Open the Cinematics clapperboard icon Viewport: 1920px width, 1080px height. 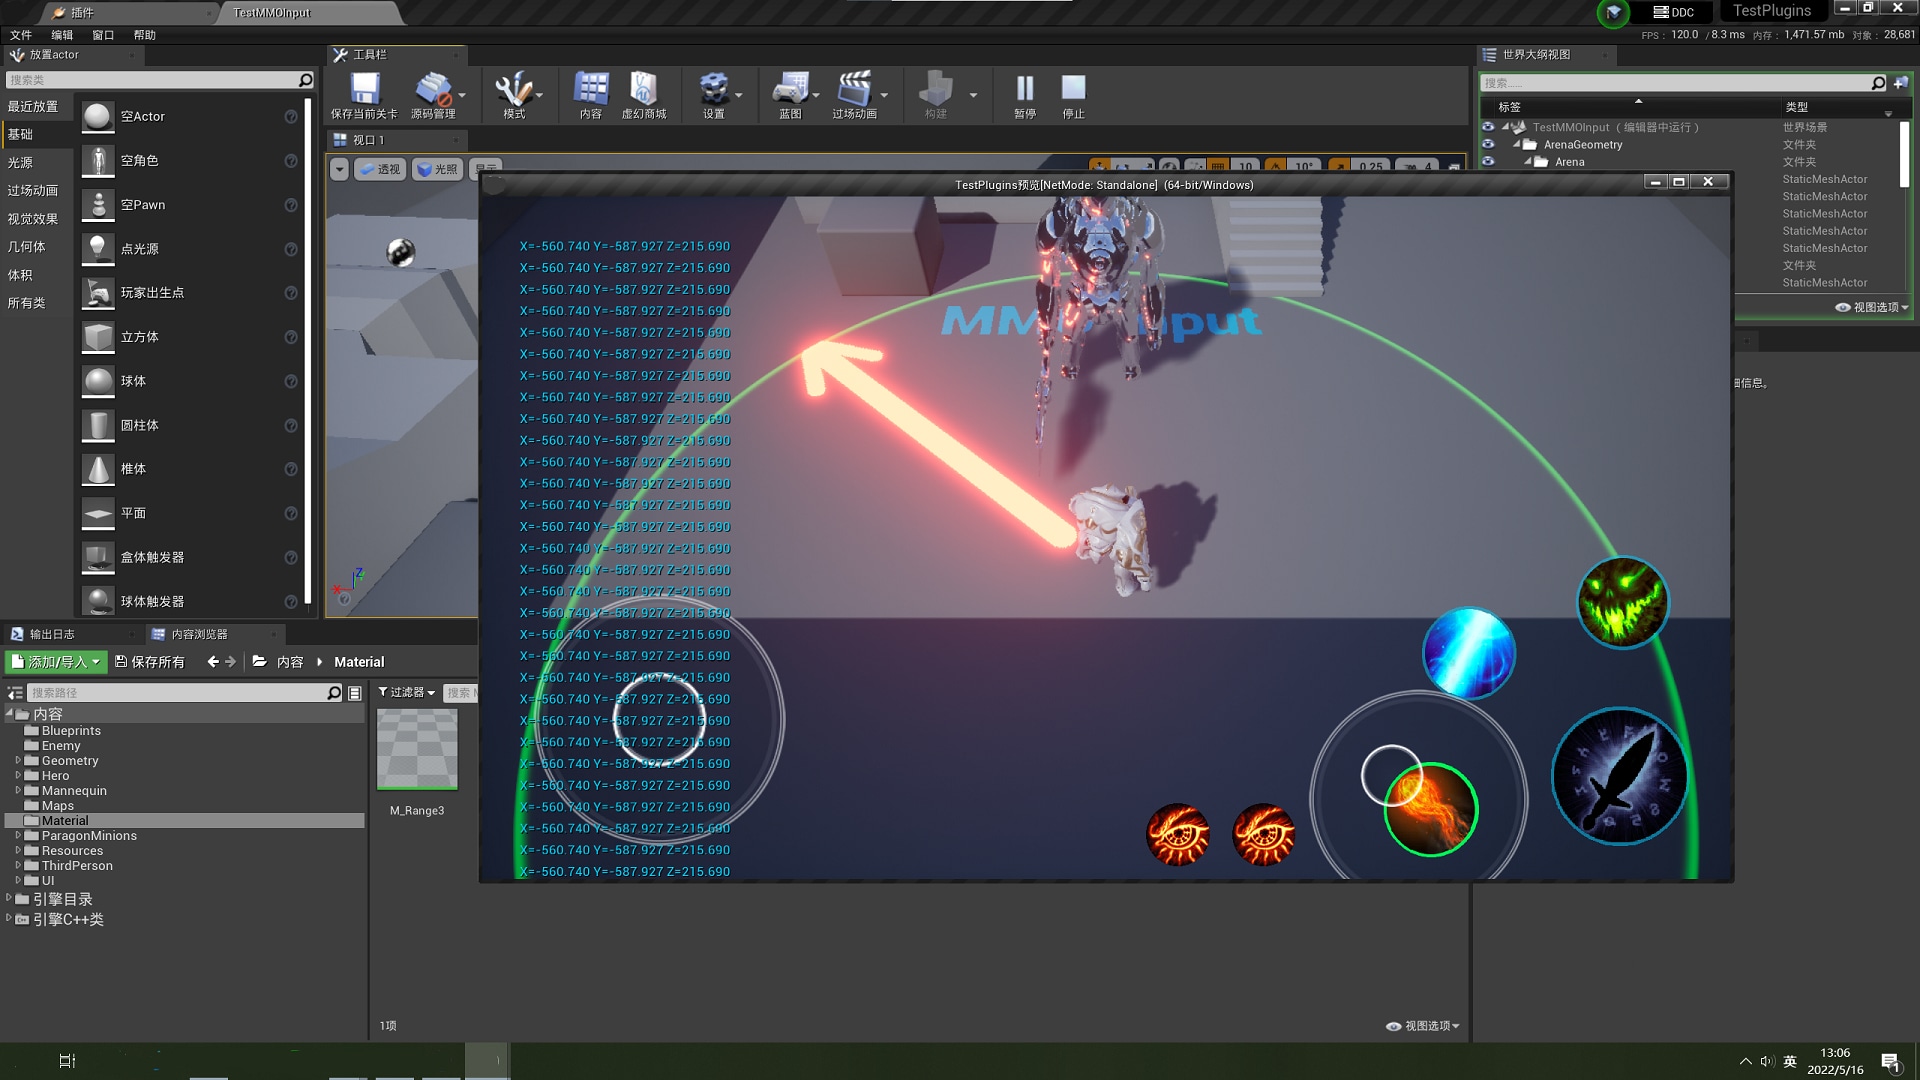[854, 90]
